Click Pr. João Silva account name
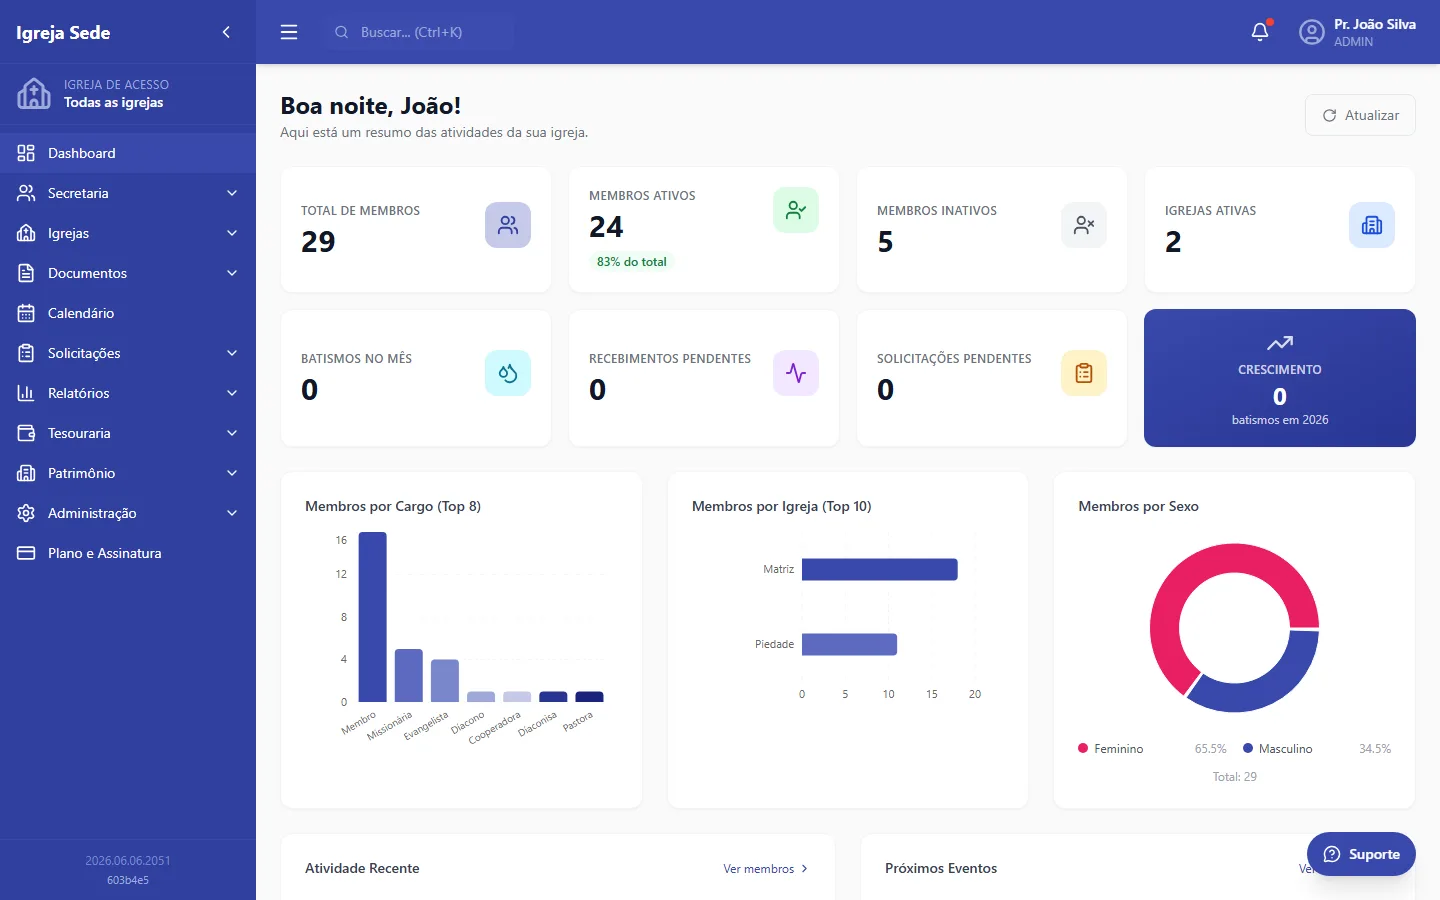 [x=1374, y=24]
